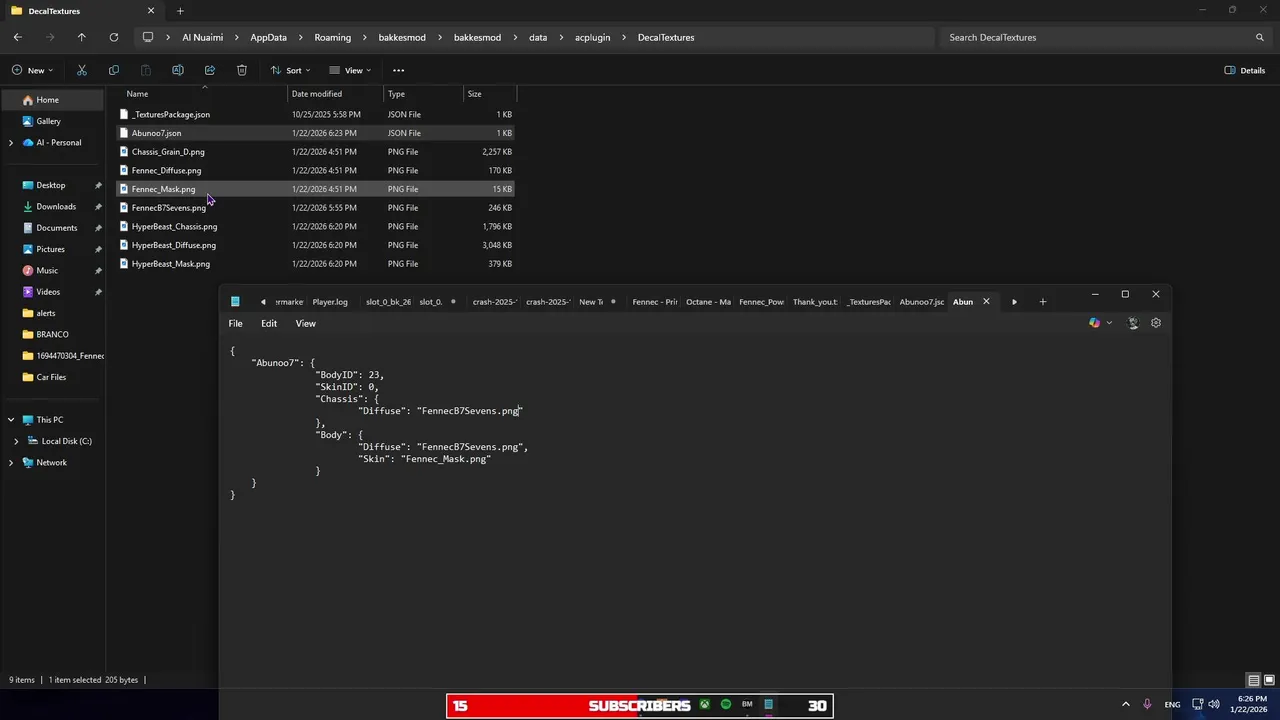The width and height of the screenshot is (1280, 720).
Task: Open See more options ellipsis
Action: point(398,70)
